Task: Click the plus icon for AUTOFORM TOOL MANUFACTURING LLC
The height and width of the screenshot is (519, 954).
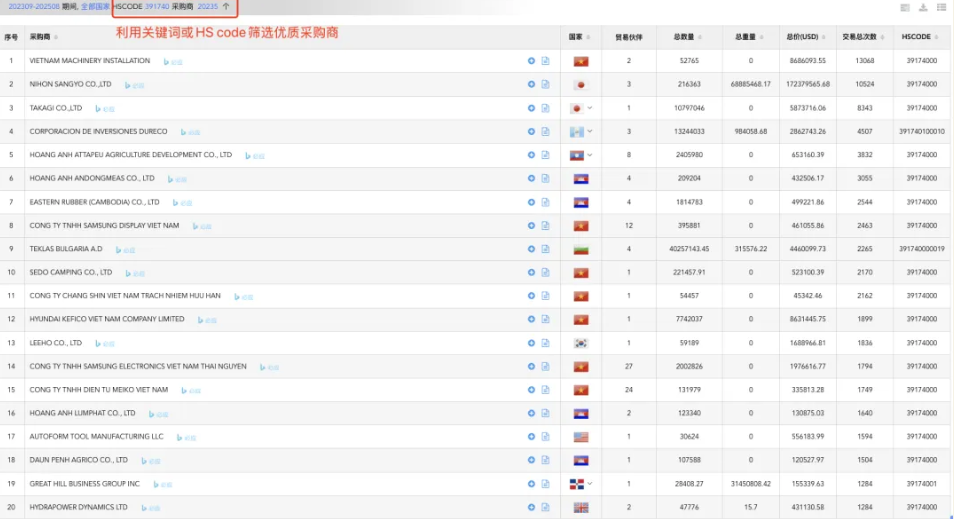Action: pos(531,437)
